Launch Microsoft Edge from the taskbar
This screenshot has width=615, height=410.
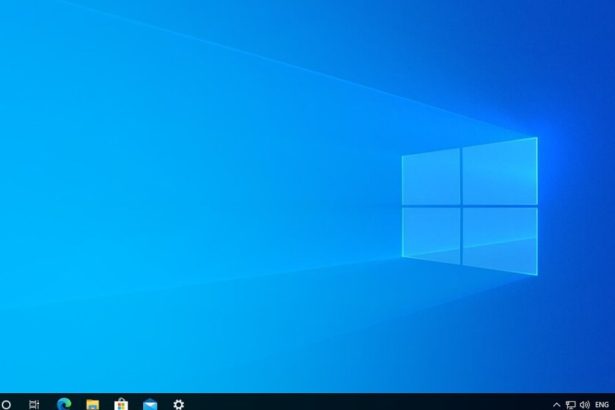(64, 404)
